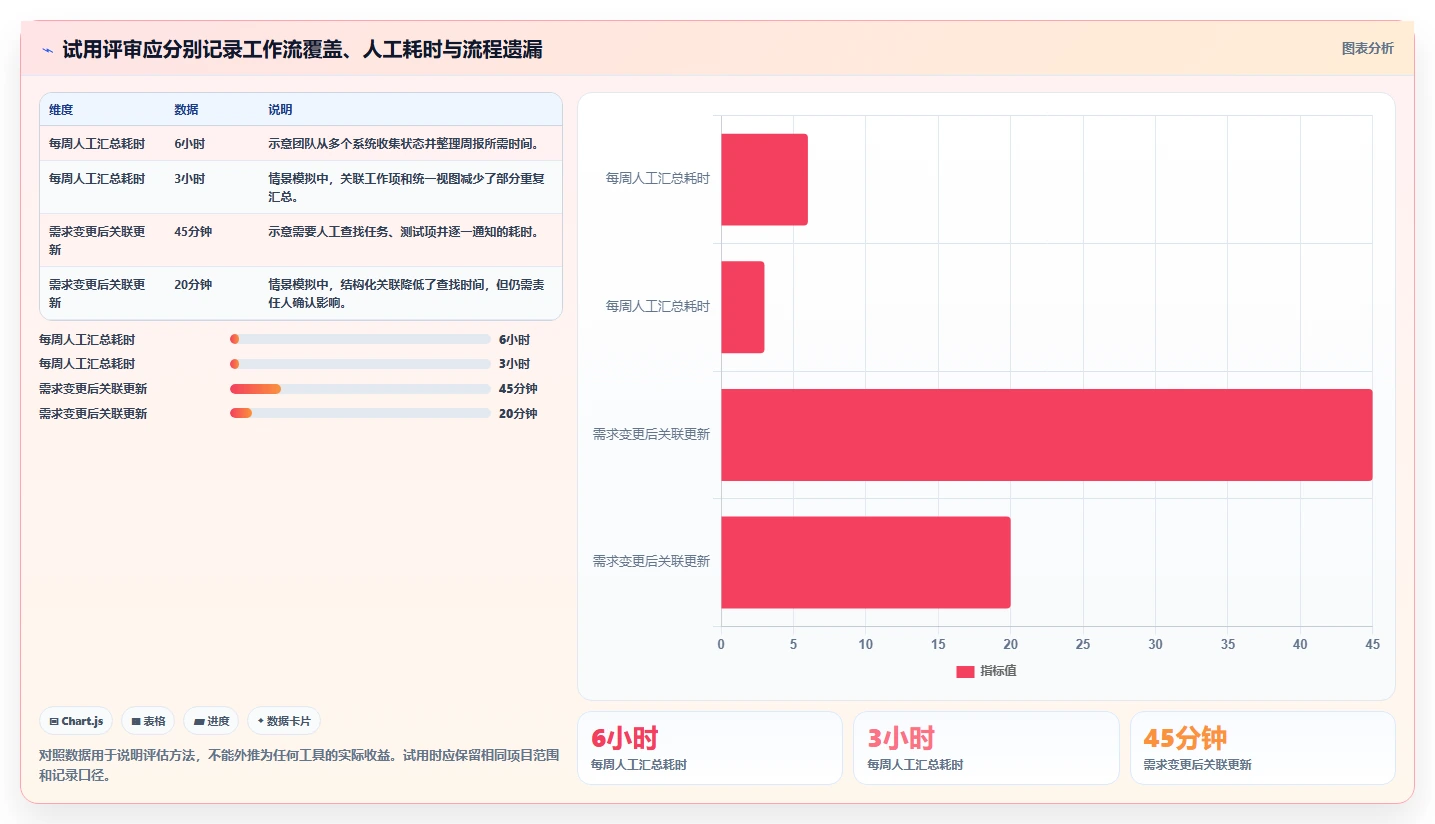Click the x-axis tick label 0
Viewport: 1435px width, 824px height.
pyautogui.click(x=721, y=645)
